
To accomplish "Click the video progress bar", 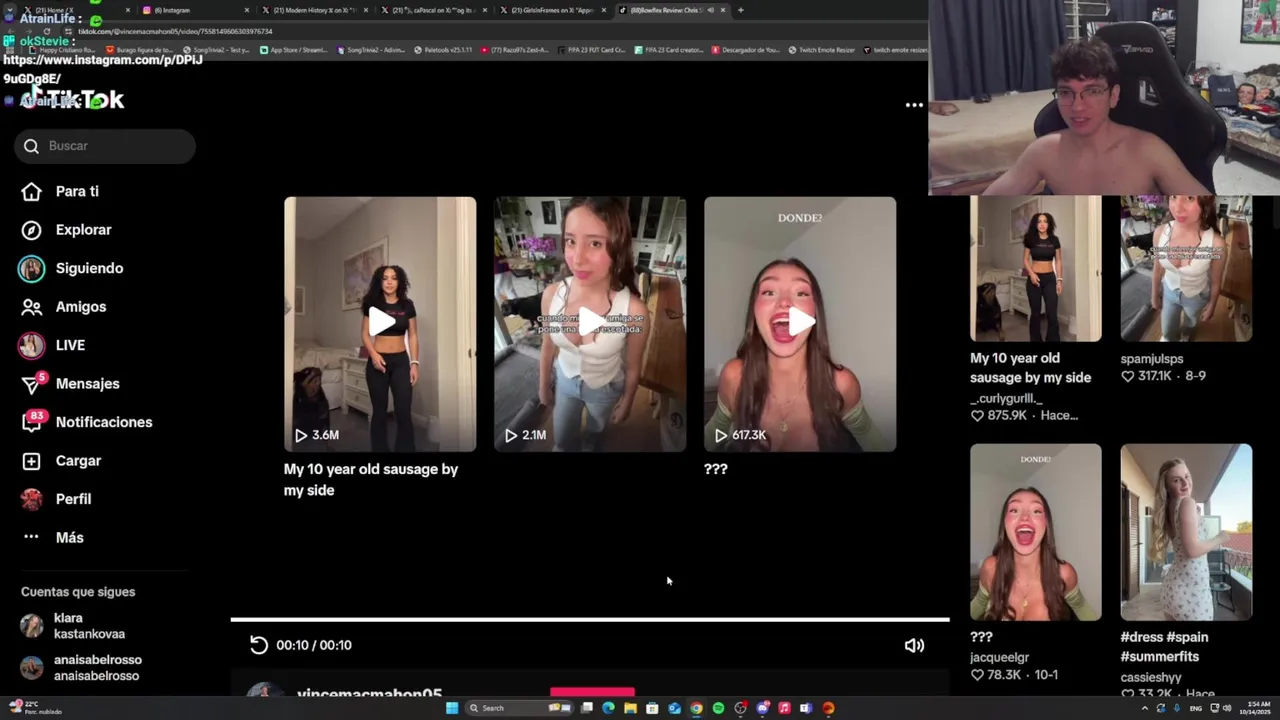I will click(590, 620).
